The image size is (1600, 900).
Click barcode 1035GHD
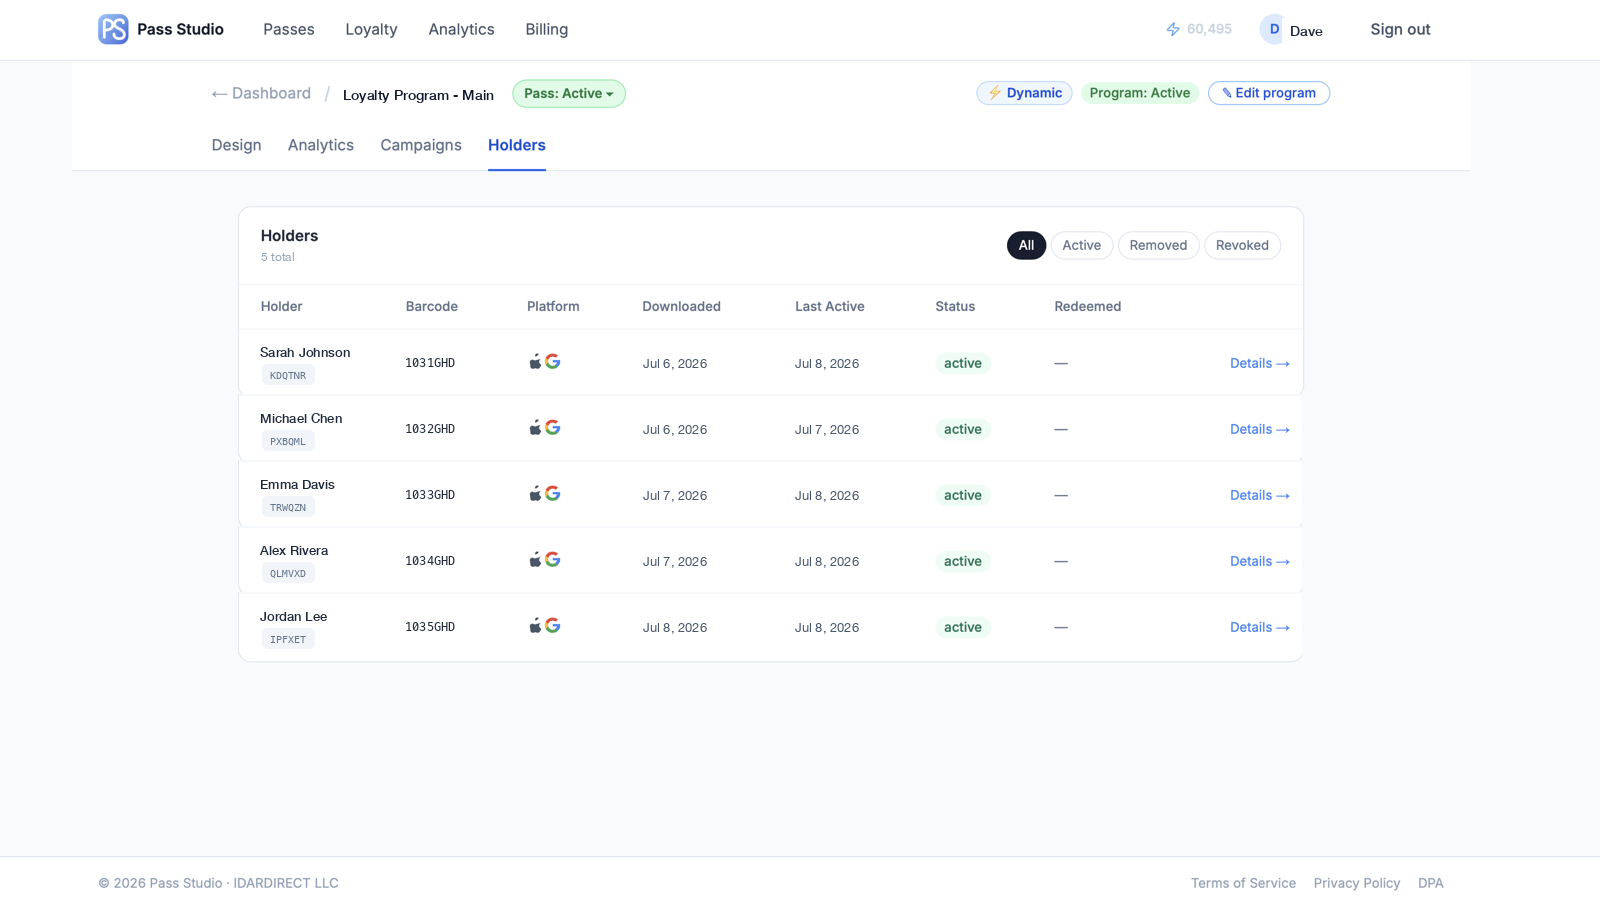point(430,627)
